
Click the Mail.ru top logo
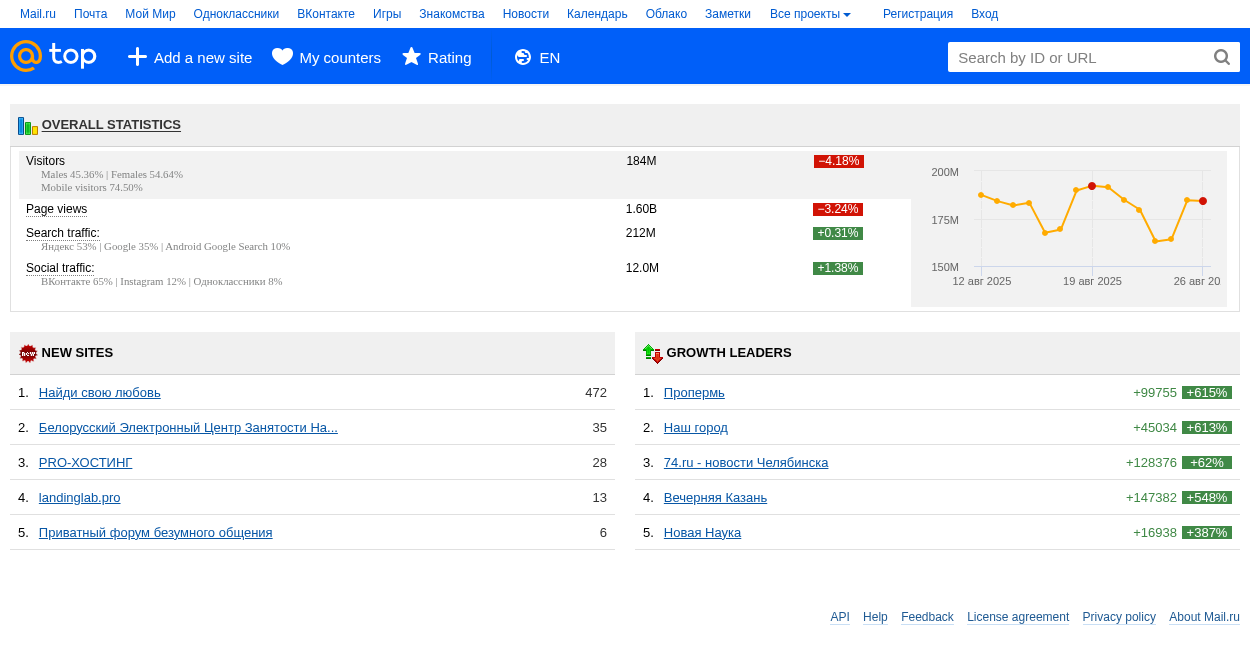pos(54,56)
